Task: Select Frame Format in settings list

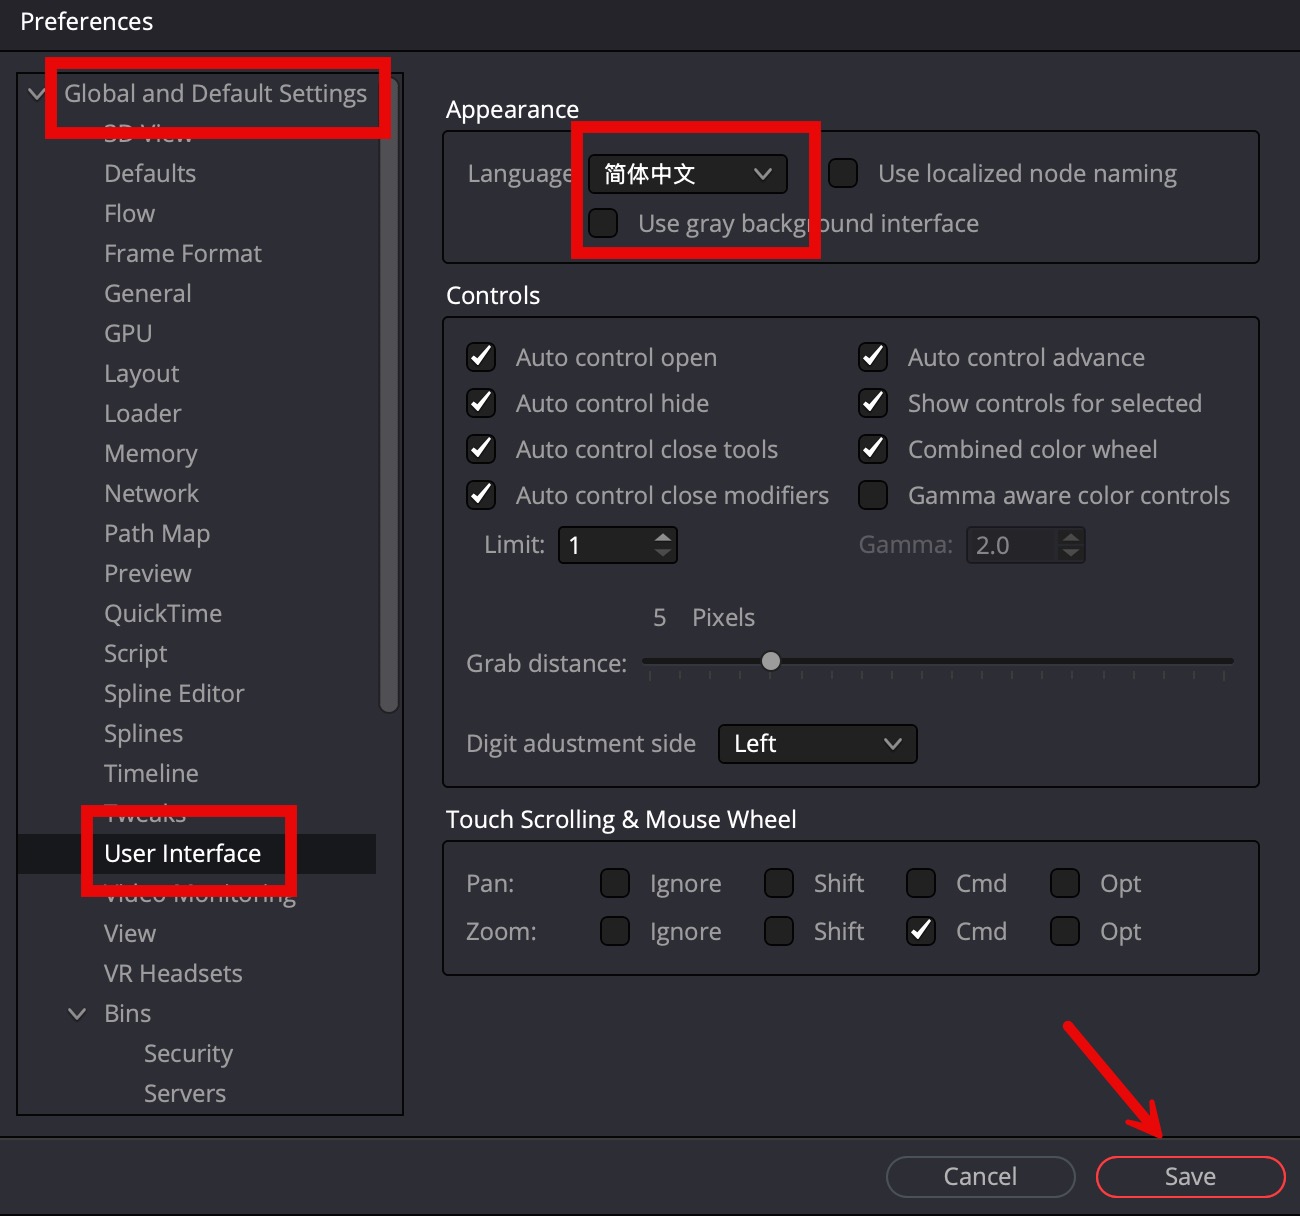Action: coord(183,254)
